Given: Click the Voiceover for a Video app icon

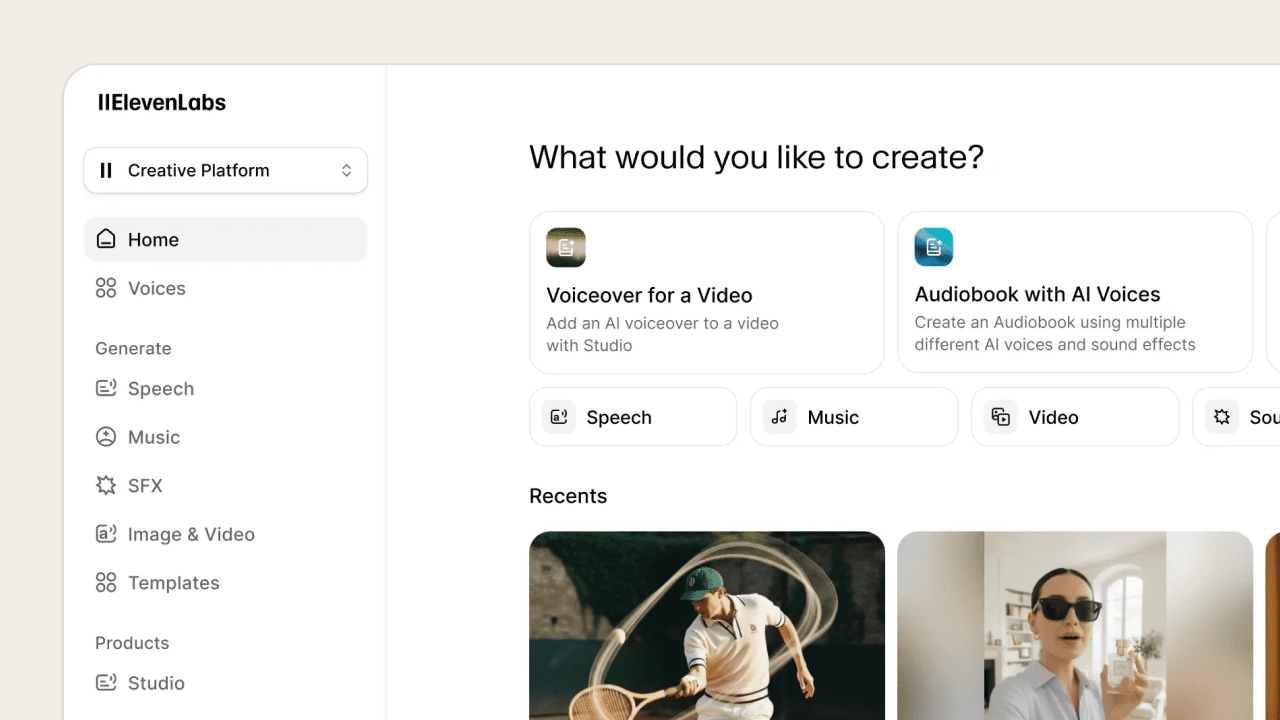Looking at the screenshot, I should pyautogui.click(x=566, y=247).
